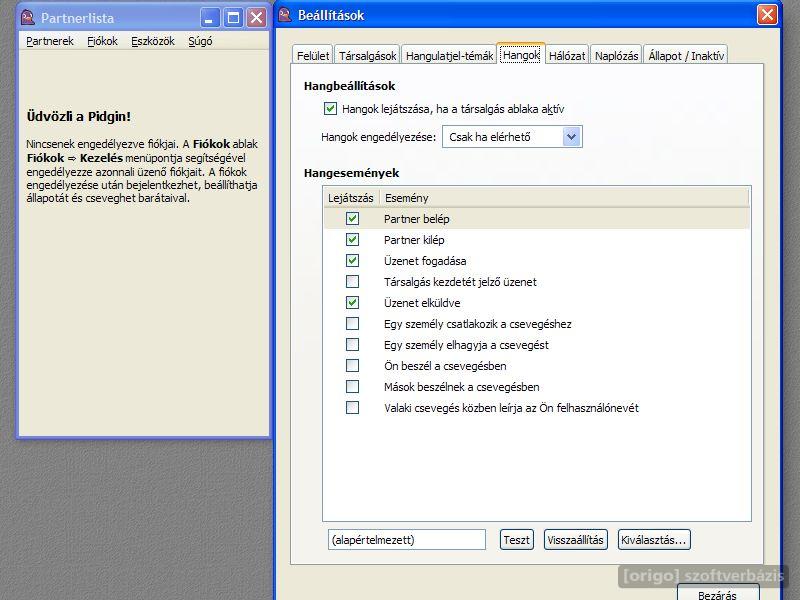Maximize the Partnerlista window
The height and width of the screenshot is (600, 800).
(233, 18)
